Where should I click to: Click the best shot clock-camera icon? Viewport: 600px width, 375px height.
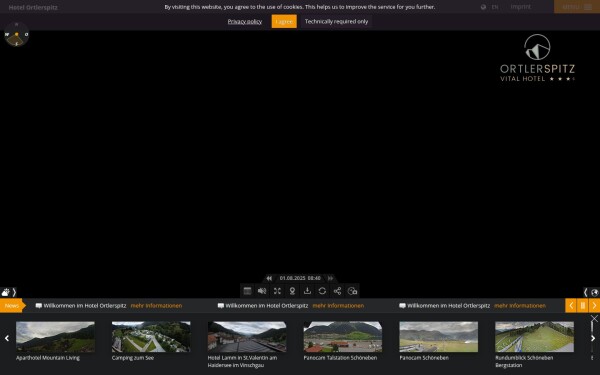click(352, 291)
